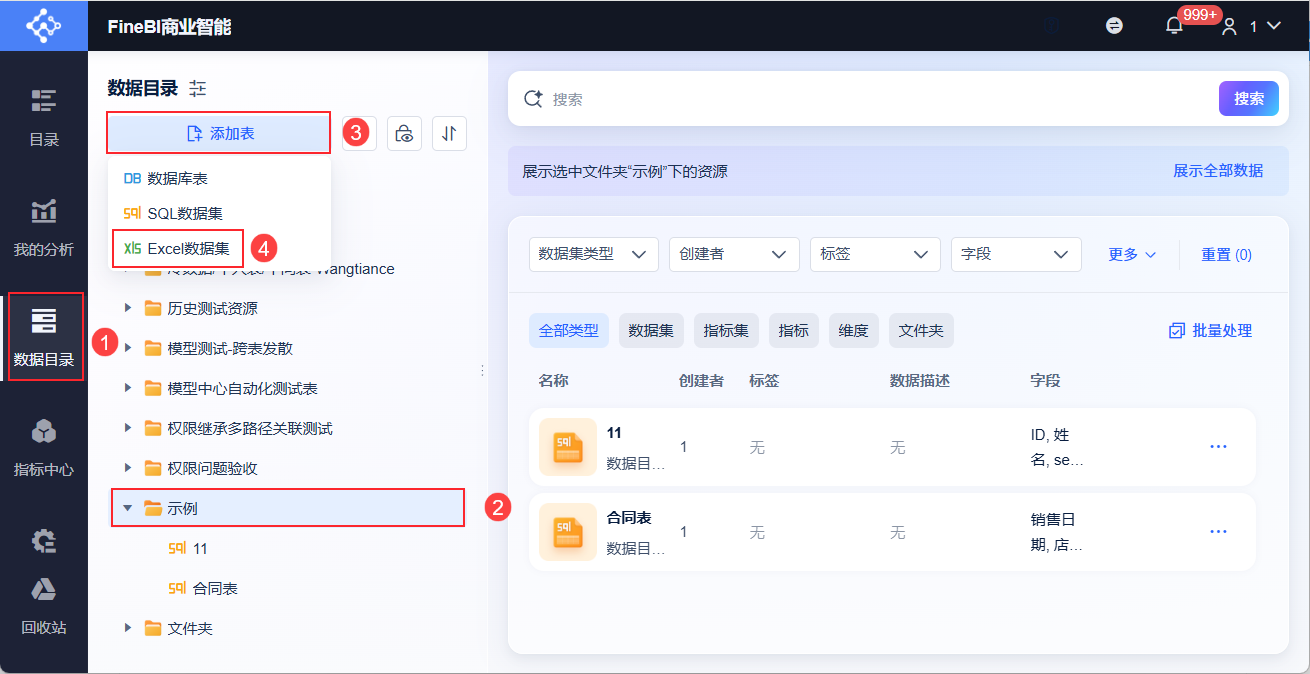
Task: Expand the 模型测试-跨表发散 folder
Action: (x=127, y=348)
